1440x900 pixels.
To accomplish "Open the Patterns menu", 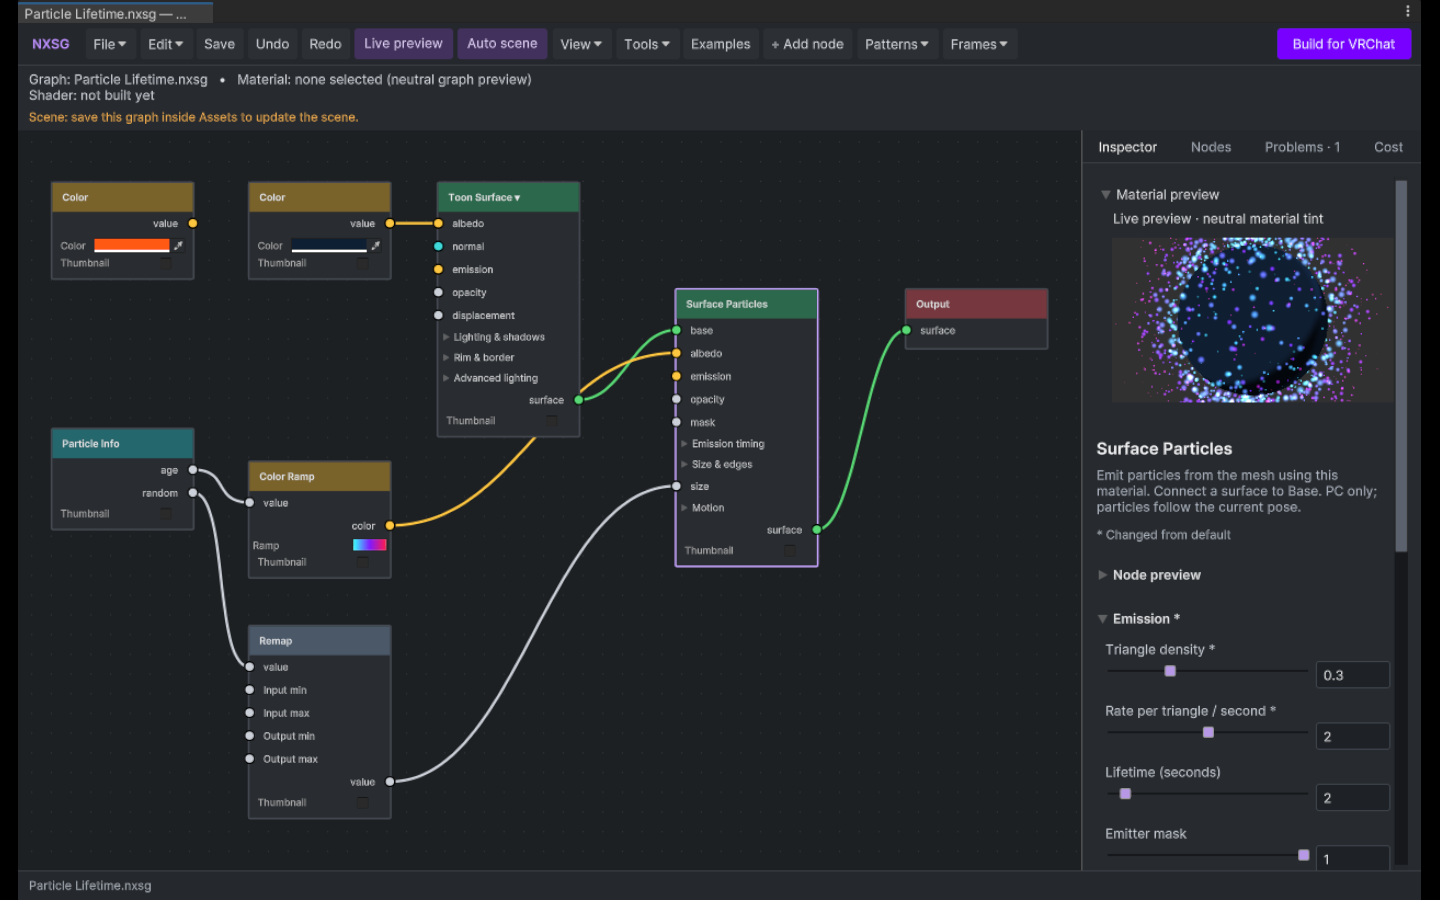I will click(x=897, y=44).
